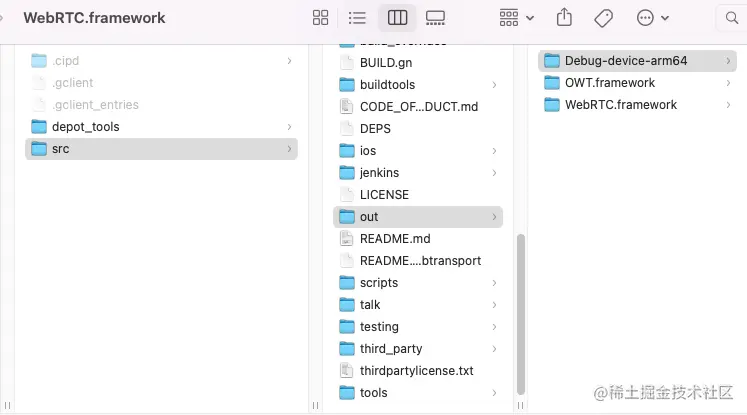Expand chevron next to scripts
Screen dimensions: 747x415
click(494, 283)
